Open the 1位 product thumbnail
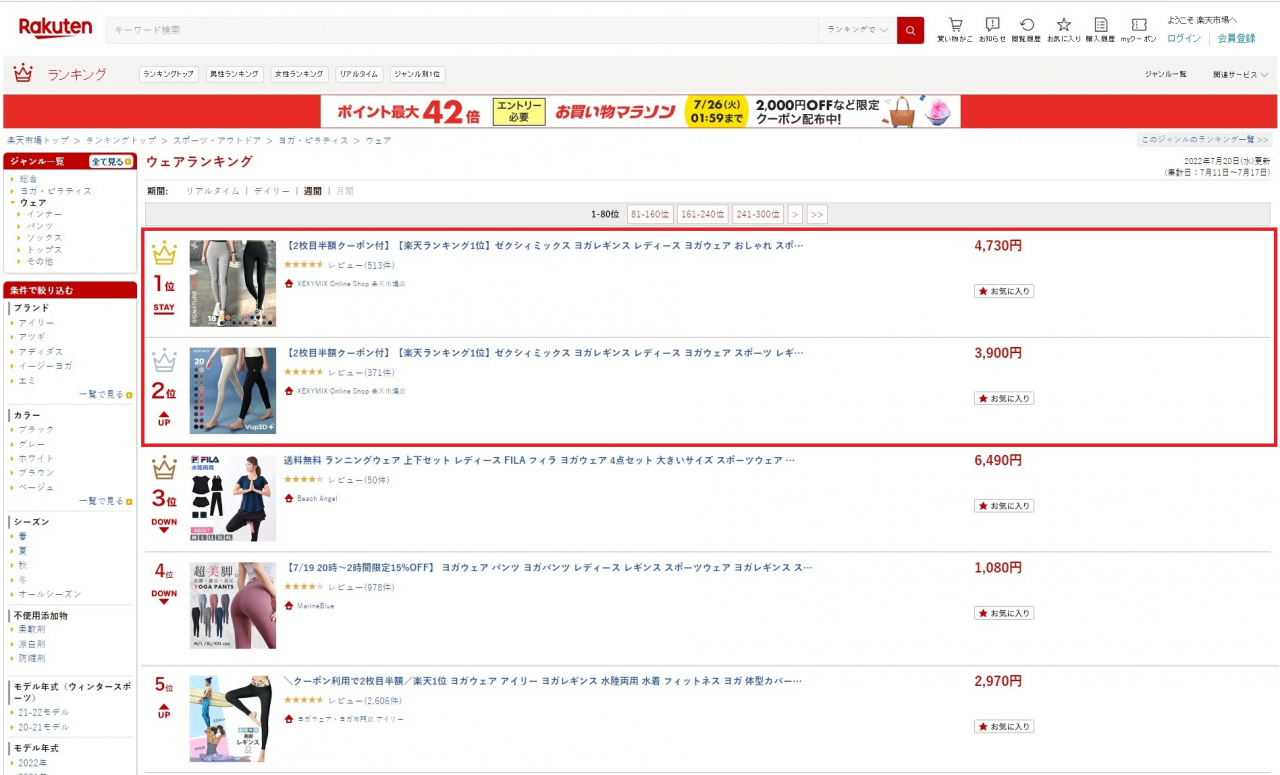The width and height of the screenshot is (1280, 775). 233,283
